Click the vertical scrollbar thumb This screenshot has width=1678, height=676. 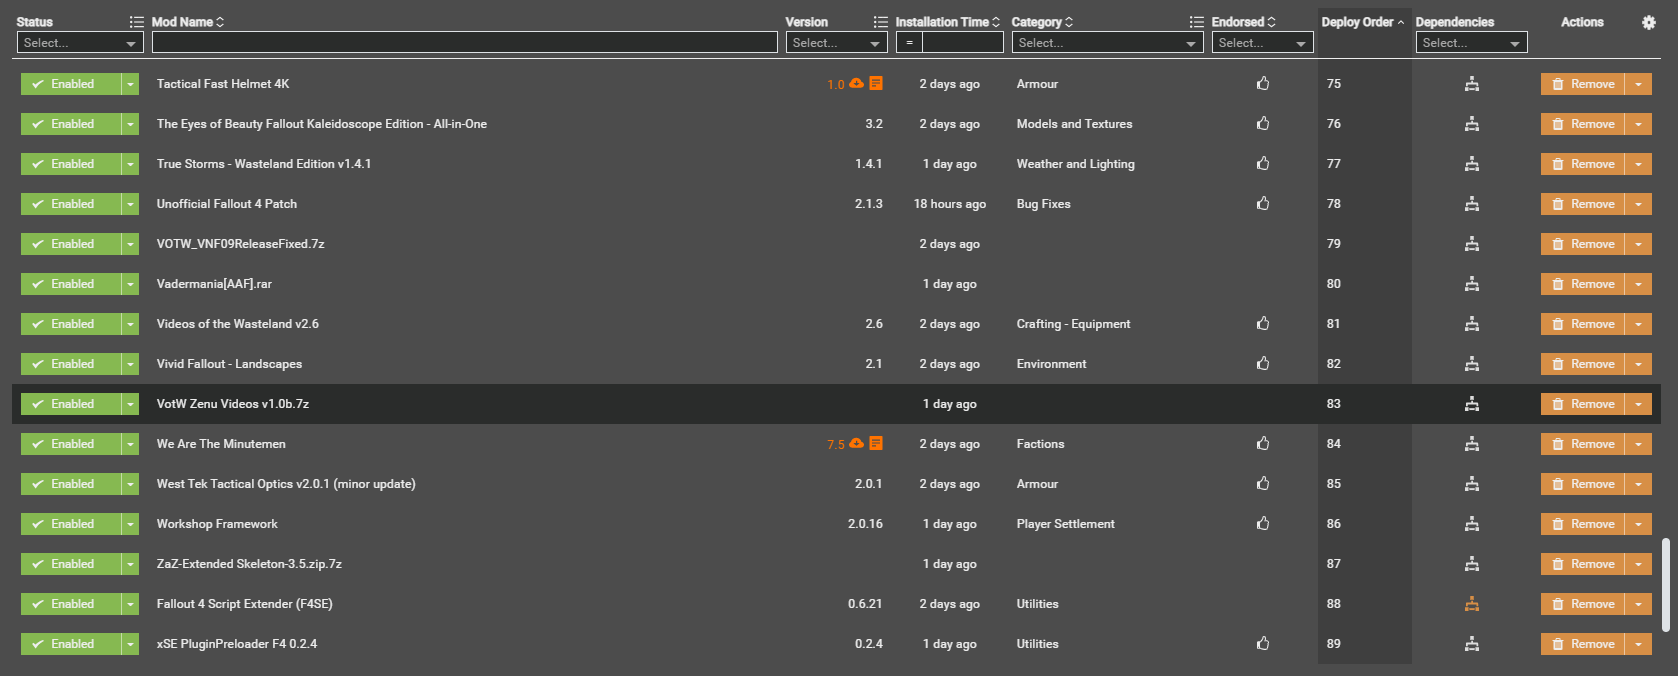point(1666,585)
